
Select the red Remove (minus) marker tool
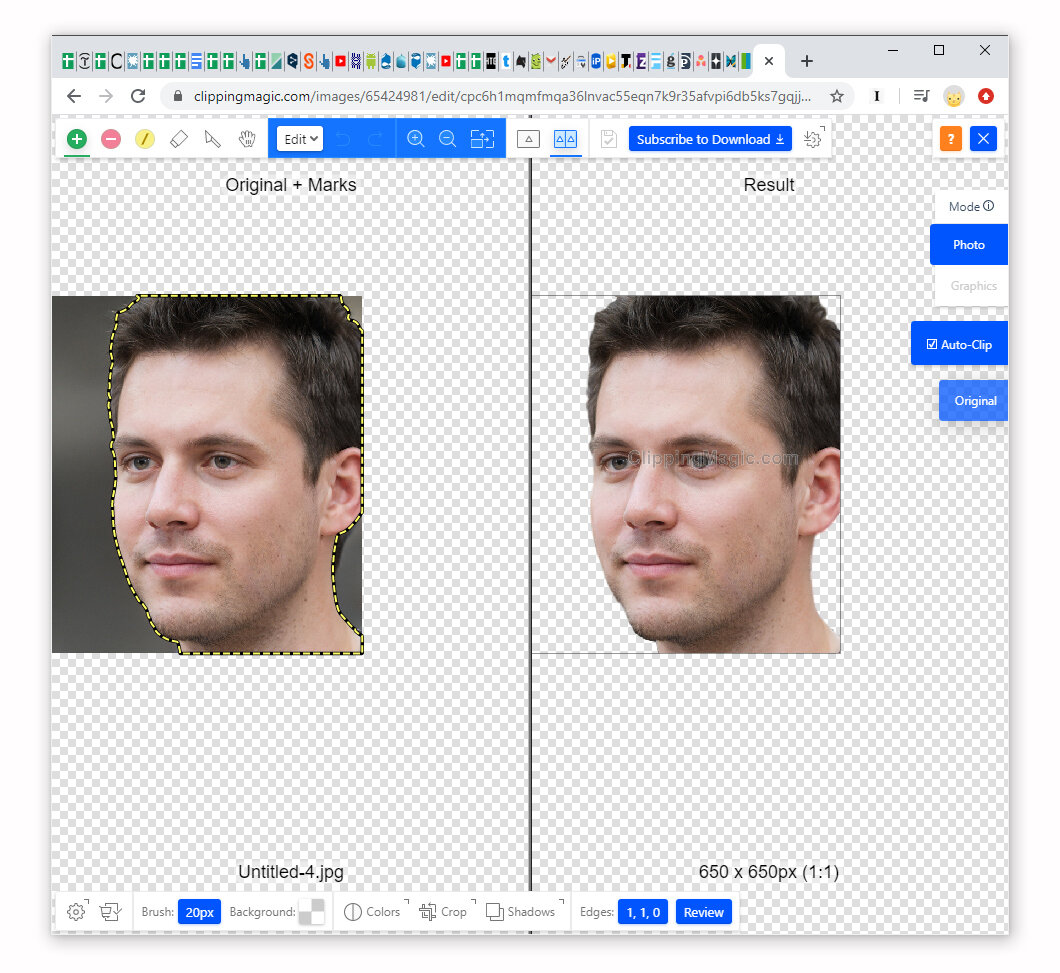[x=111, y=139]
